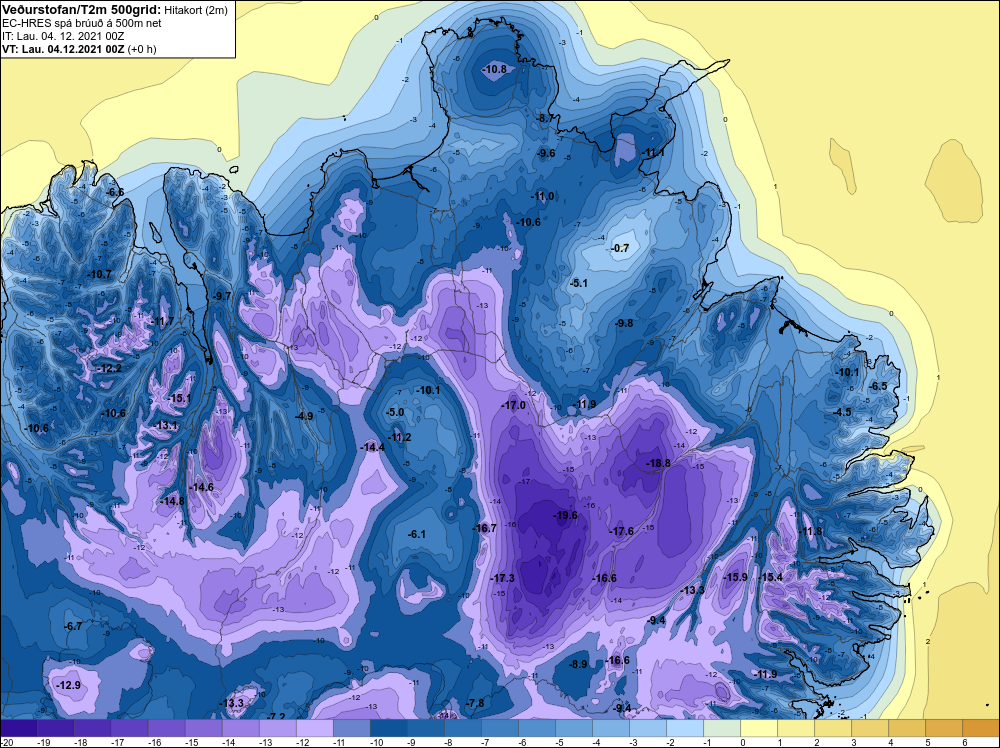Click the orange legend swatch right of 6
Screen dimensions: 1000x748
coord(981,728)
